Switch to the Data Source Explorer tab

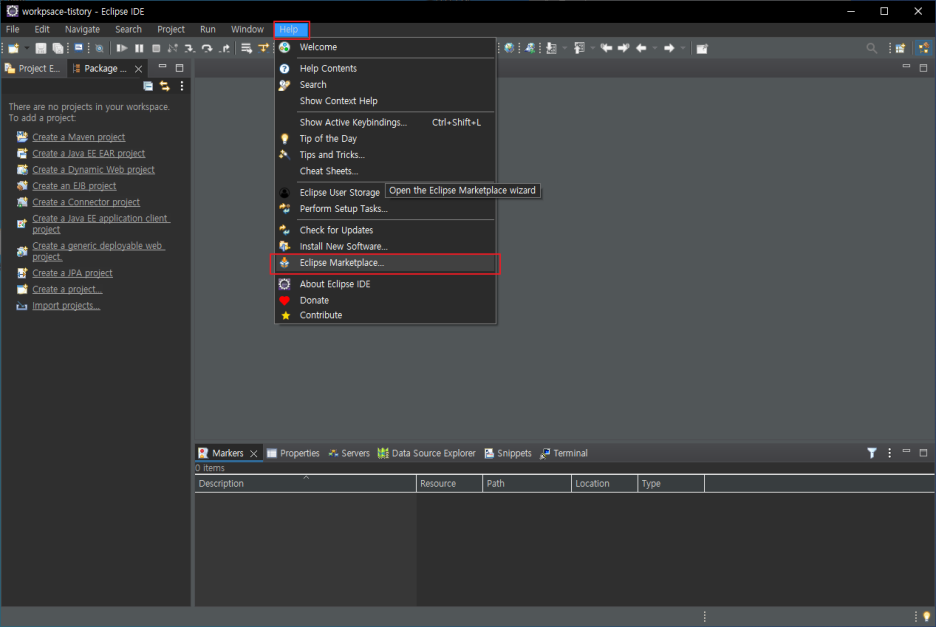click(x=427, y=453)
